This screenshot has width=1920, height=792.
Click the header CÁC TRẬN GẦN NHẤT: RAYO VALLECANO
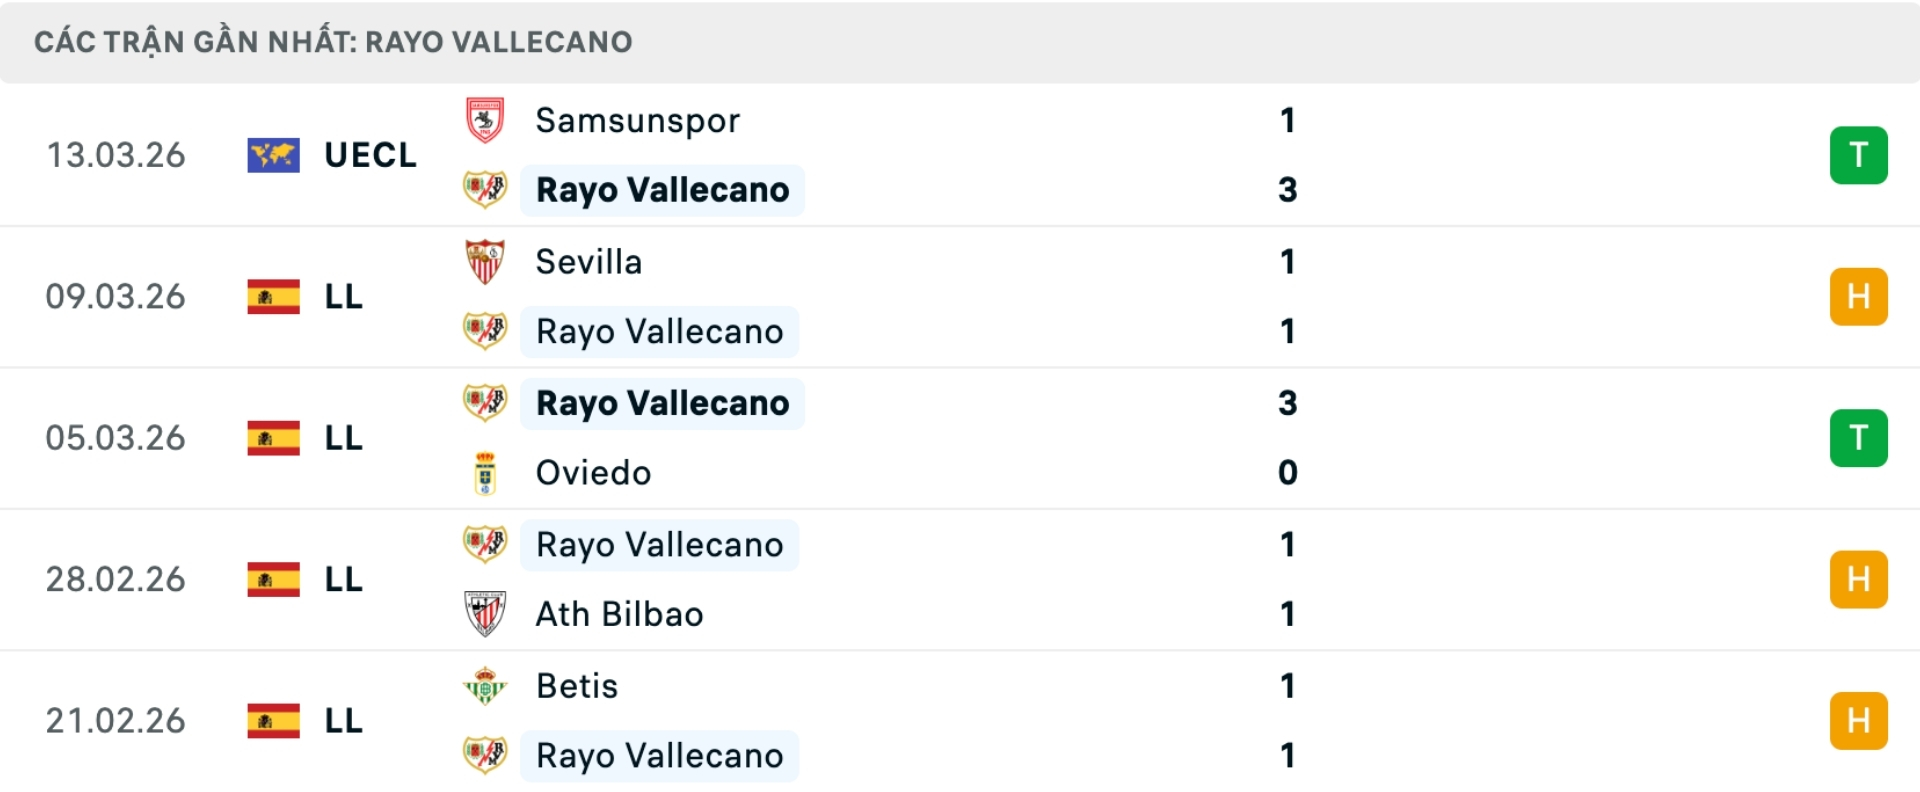pos(333,41)
